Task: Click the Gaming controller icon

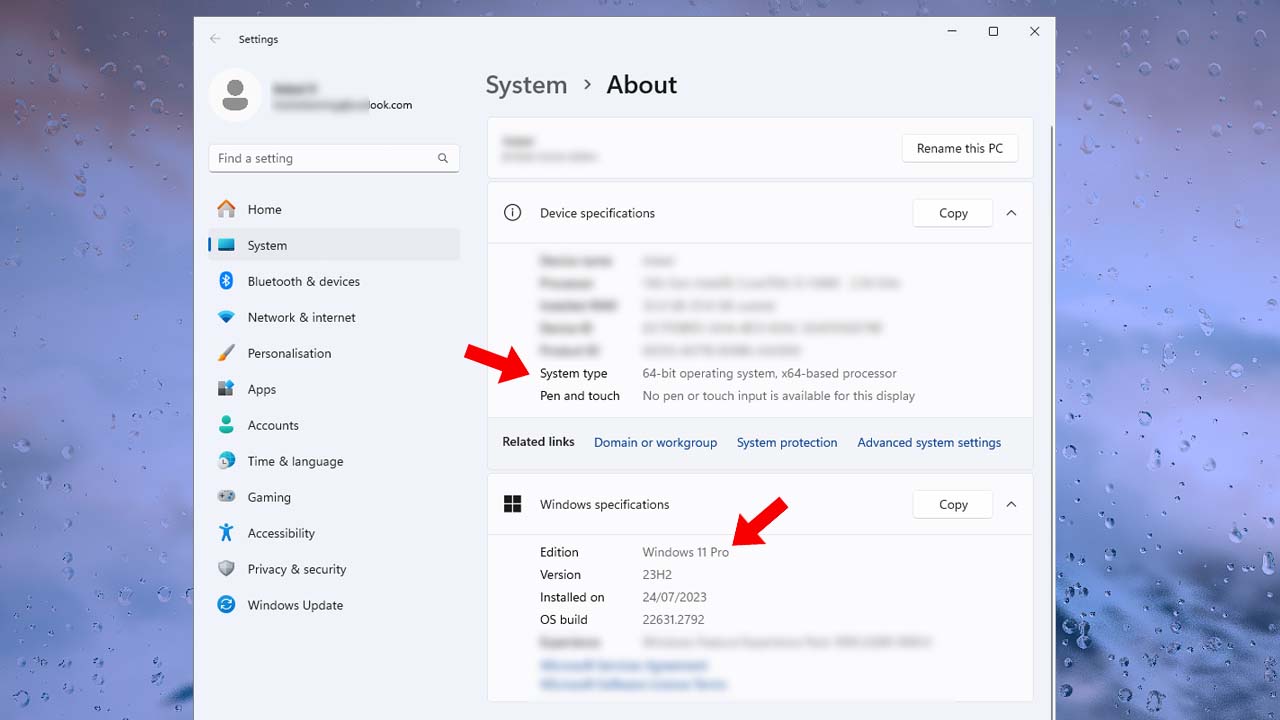Action: point(228,497)
